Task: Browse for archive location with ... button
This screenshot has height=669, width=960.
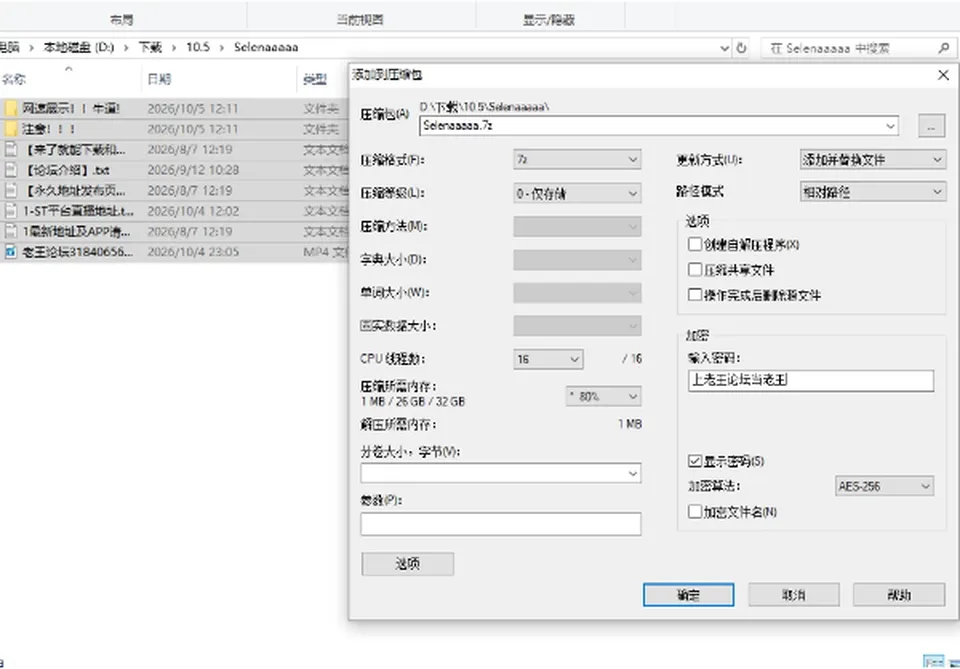Action: coord(931,126)
